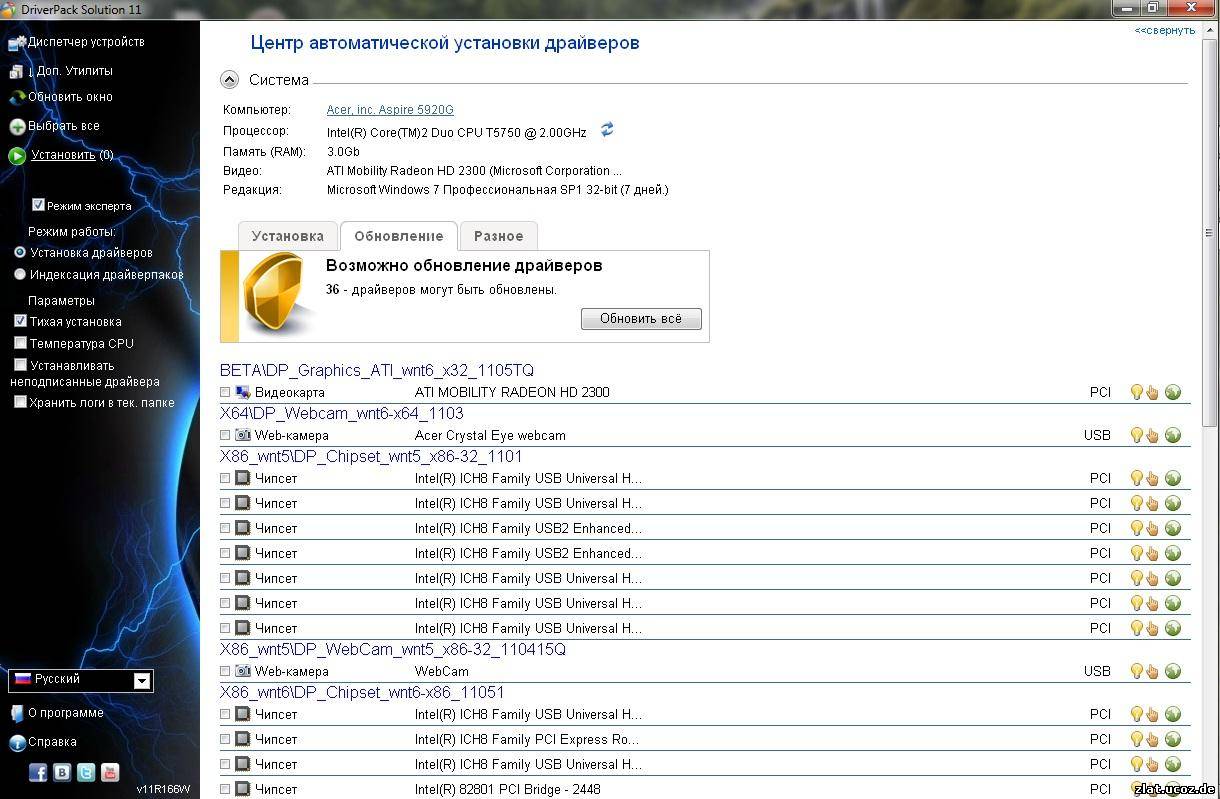Screen dimensions: 1220x799
Task: Uncheck Режим эксперта
Action: [x=38, y=205]
